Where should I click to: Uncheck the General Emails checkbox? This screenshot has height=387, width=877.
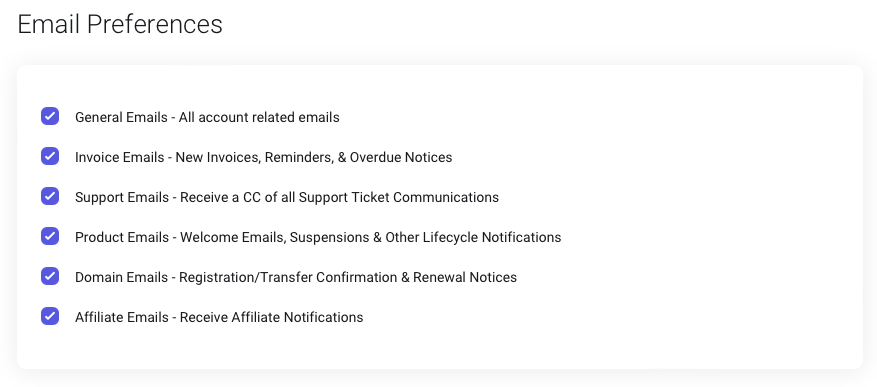pos(50,116)
